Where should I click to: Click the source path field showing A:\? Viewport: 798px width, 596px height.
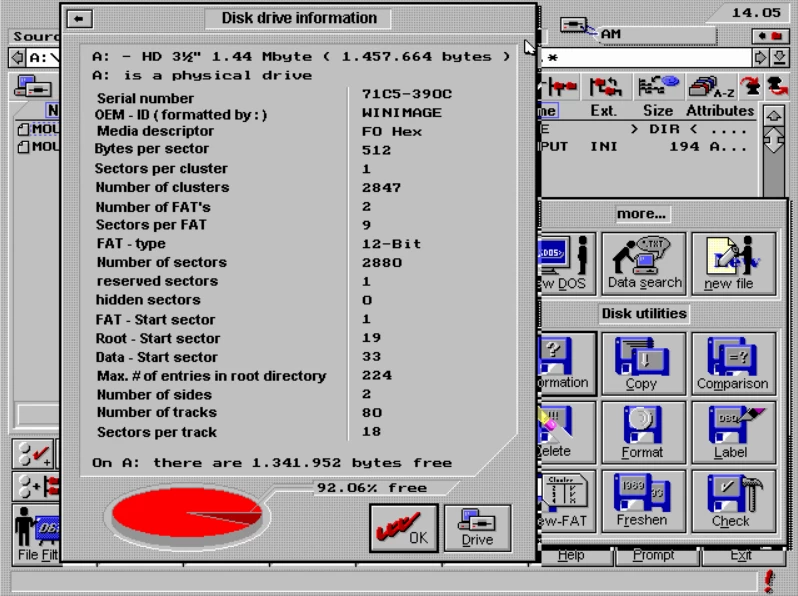coord(43,58)
